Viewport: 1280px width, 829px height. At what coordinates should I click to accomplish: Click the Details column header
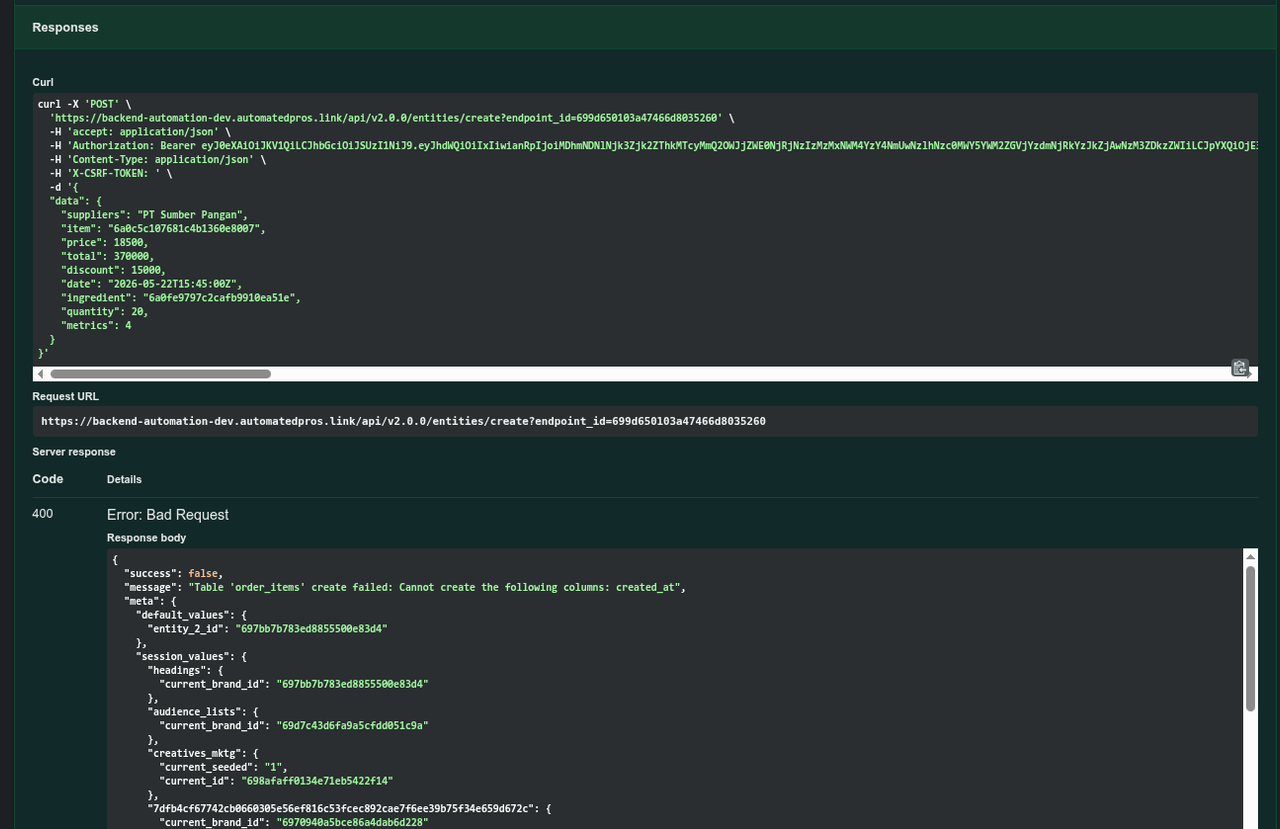coord(124,479)
